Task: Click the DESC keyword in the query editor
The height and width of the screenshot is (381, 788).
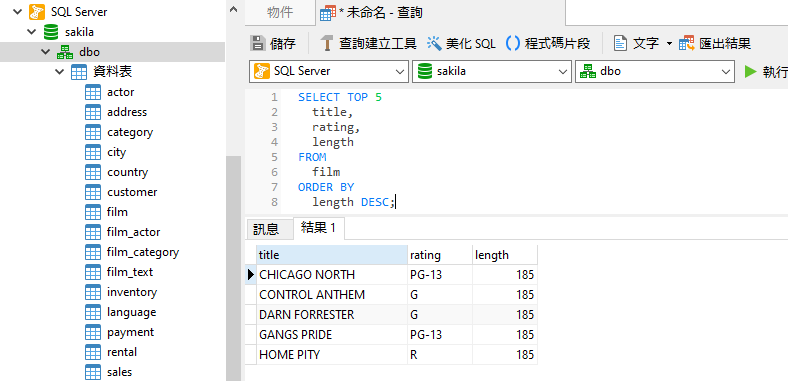Action: 374,202
